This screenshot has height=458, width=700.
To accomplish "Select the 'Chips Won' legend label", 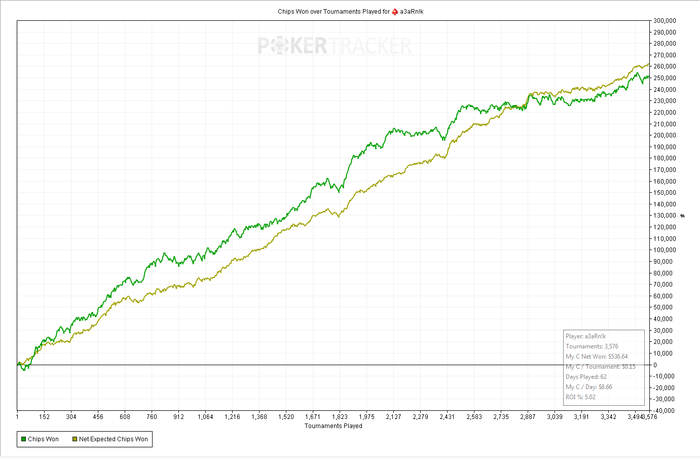I will click(x=43, y=439).
